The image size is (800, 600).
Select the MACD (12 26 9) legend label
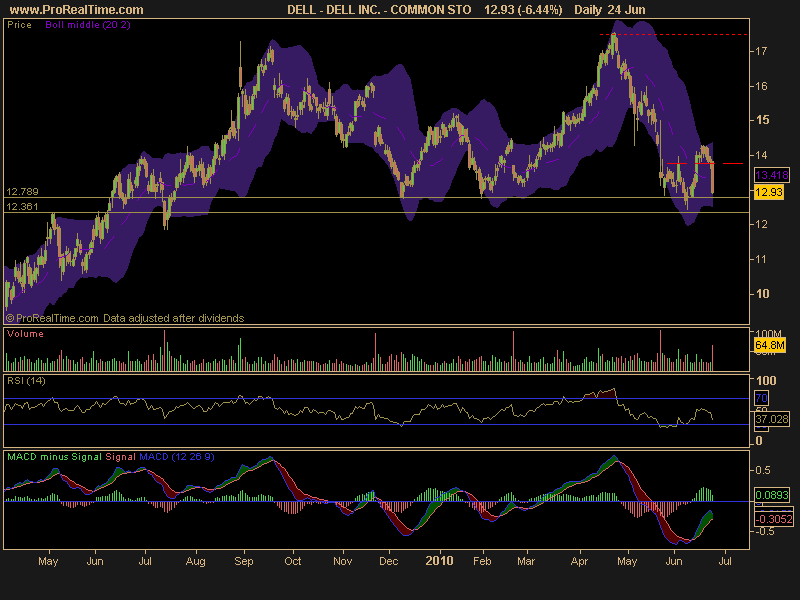[x=177, y=457]
